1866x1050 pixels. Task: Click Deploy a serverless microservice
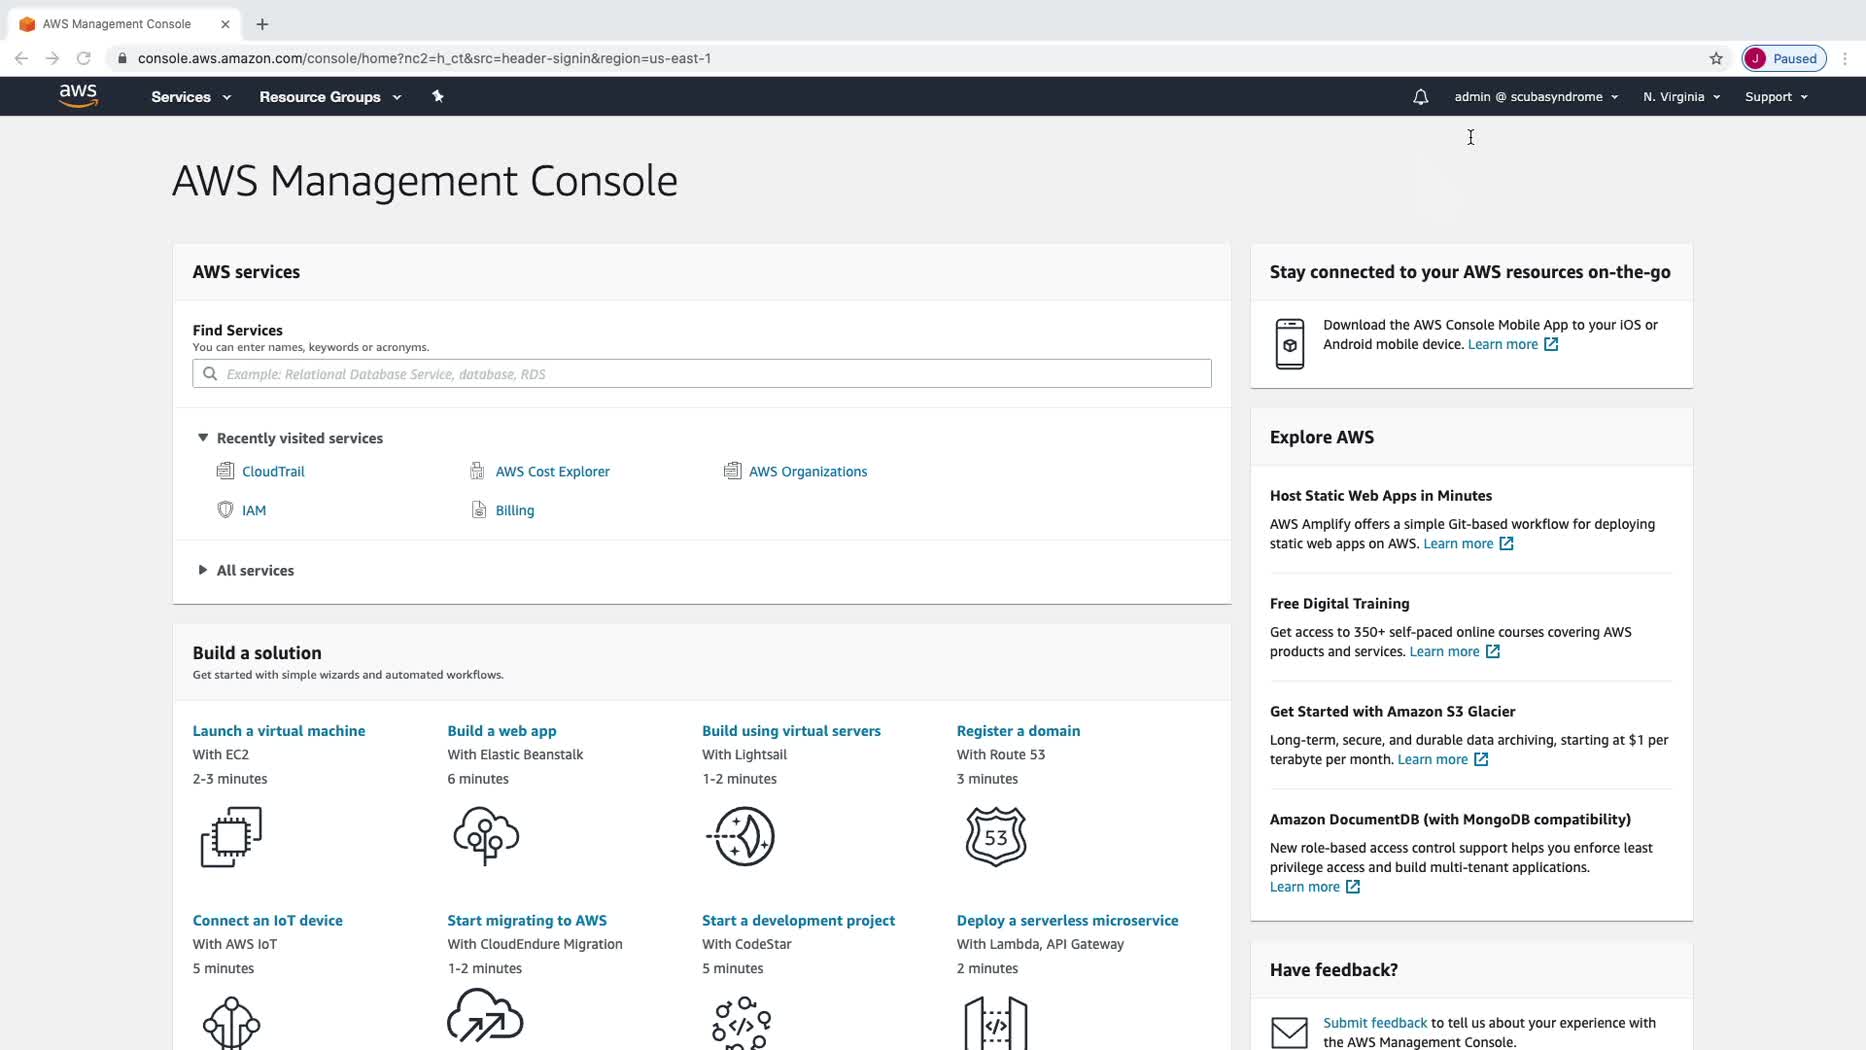pos(1067,920)
